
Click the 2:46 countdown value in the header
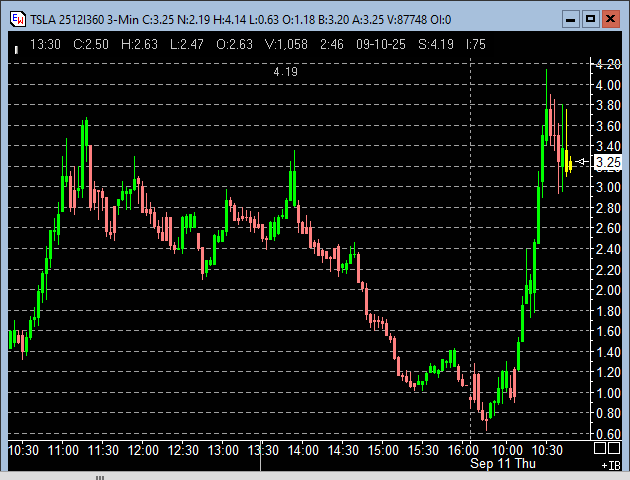pyautogui.click(x=332, y=44)
